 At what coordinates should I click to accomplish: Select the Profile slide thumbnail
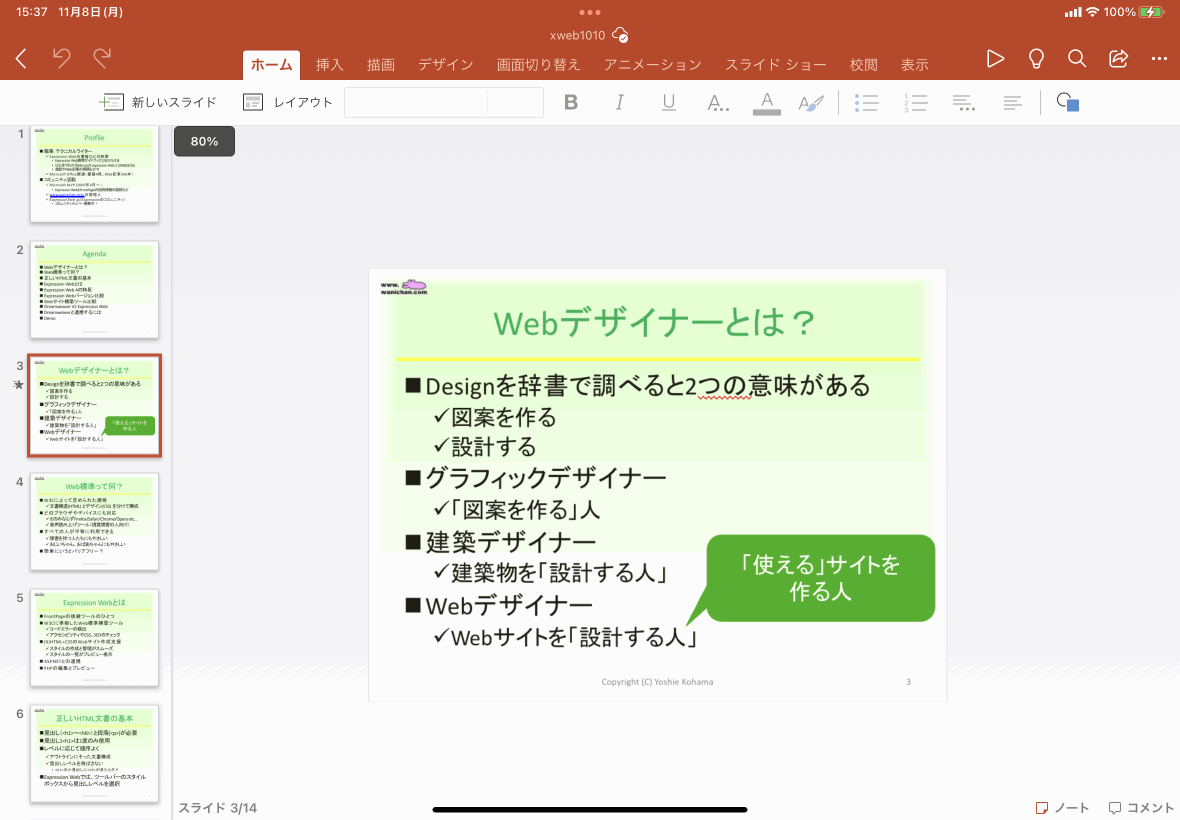pyautogui.click(x=94, y=175)
